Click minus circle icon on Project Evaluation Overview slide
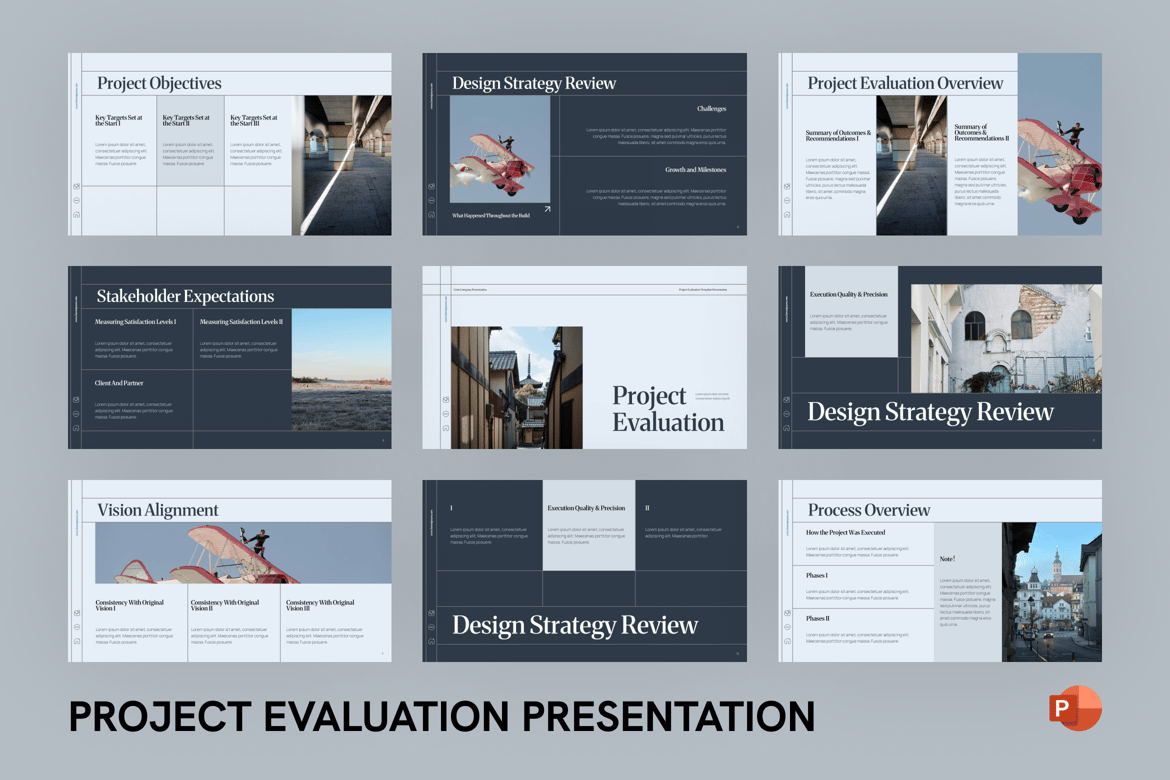This screenshot has height=780, width=1170. (x=786, y=201)
